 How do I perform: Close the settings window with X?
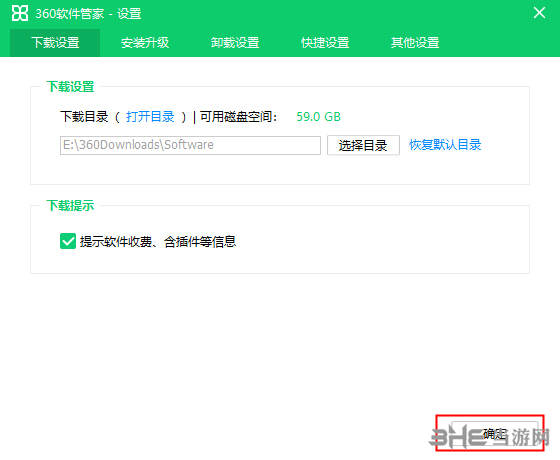539,13
